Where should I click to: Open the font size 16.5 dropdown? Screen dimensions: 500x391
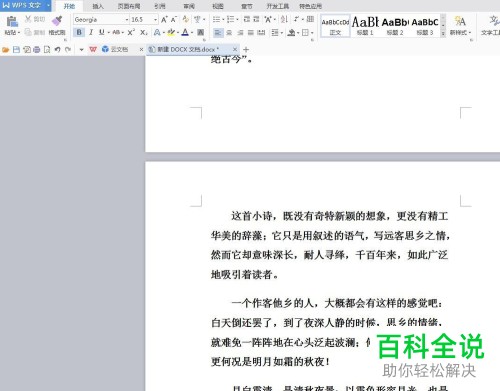point(155,20)
